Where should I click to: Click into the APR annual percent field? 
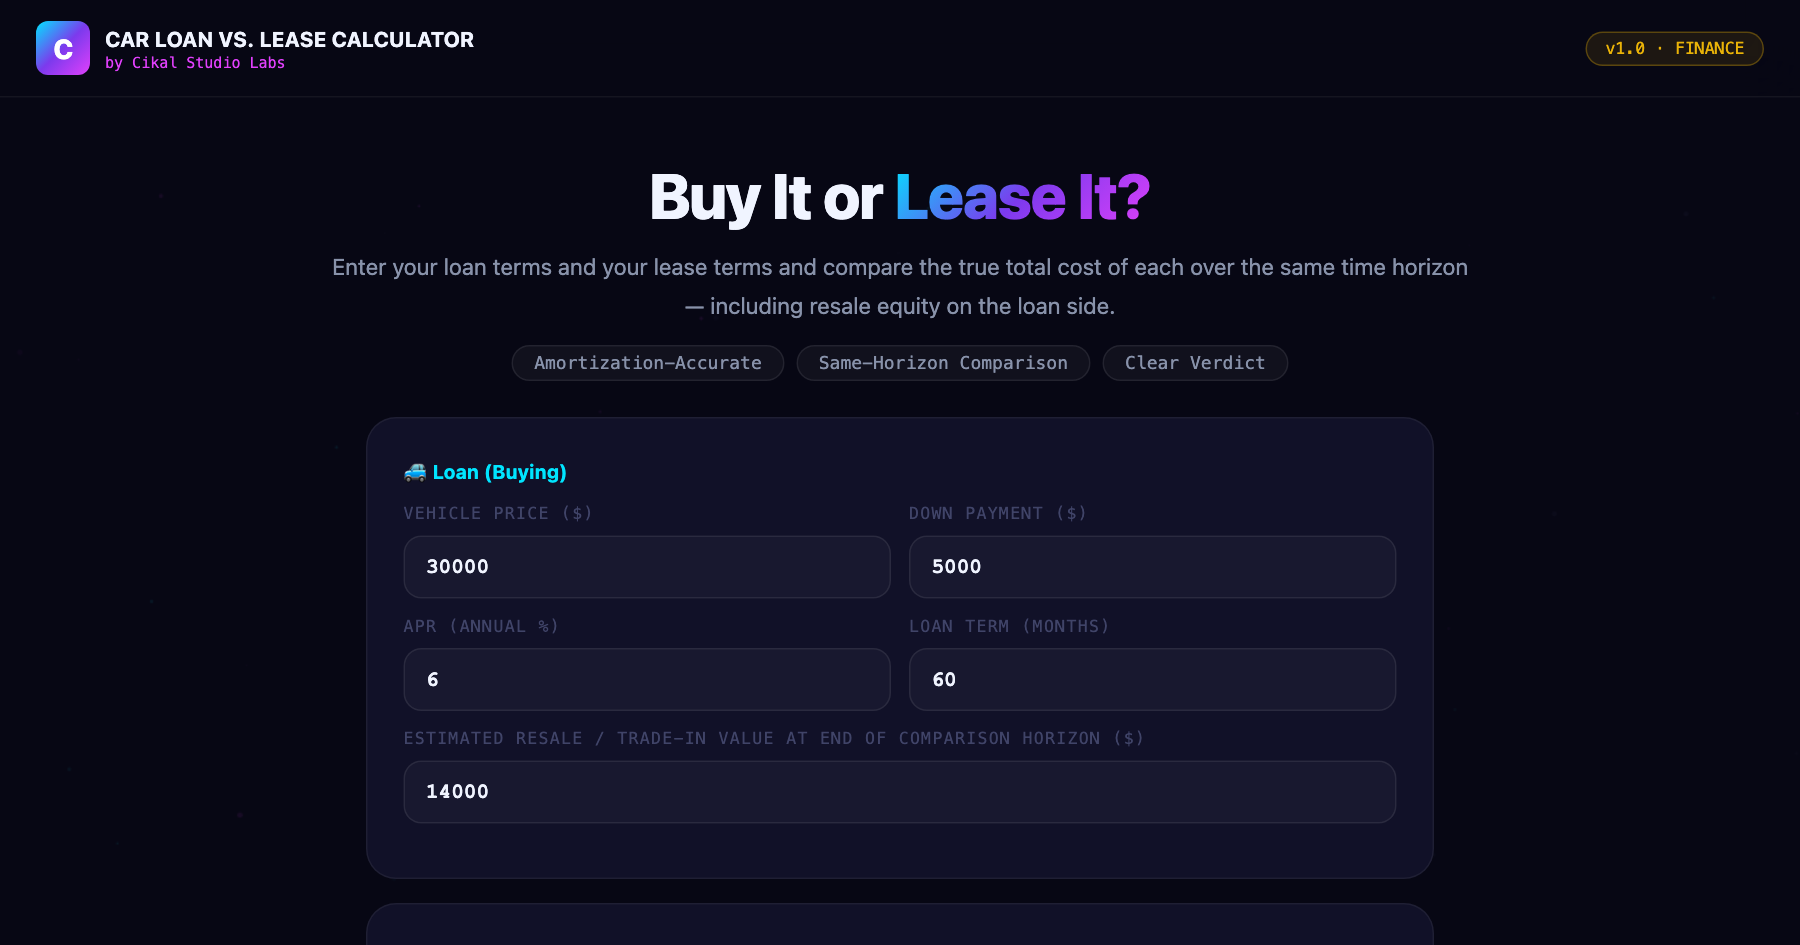[647, 680]
